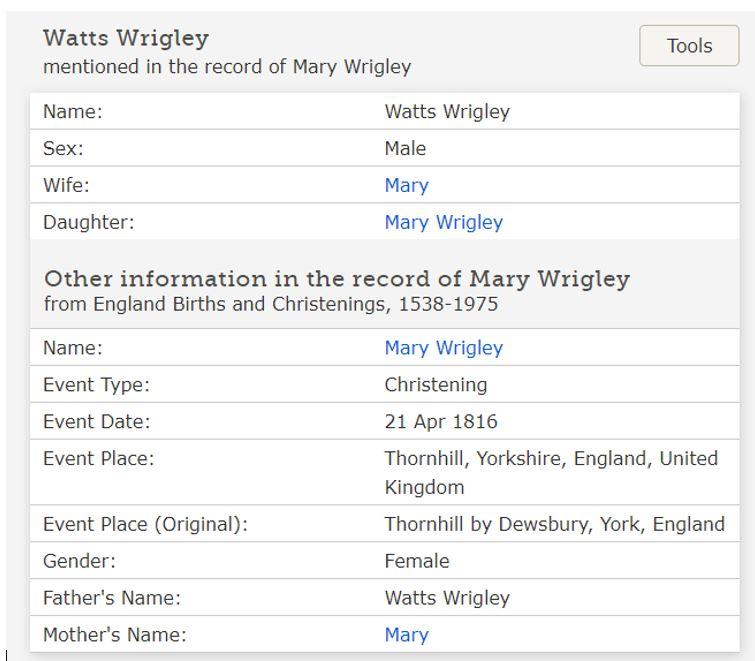Click the Thornhill, Yorkshire event place value

pyautogui.click(x=551, y=459)
